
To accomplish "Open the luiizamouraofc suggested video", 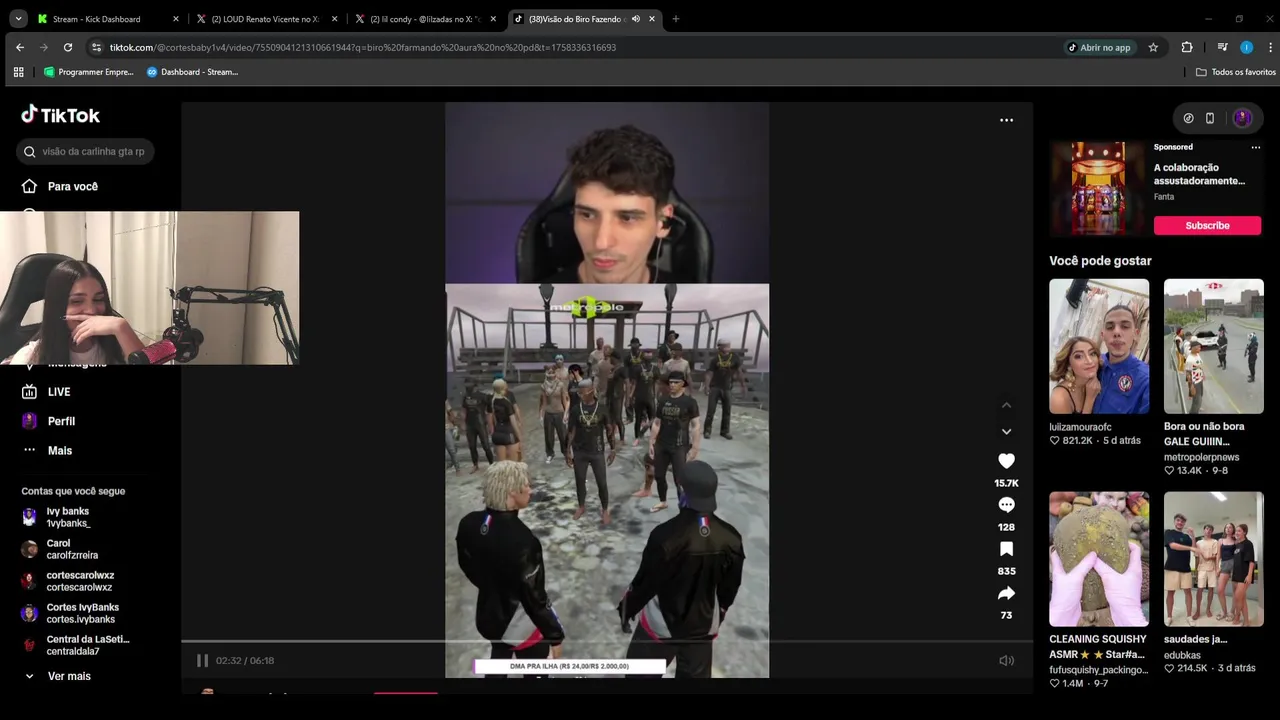I will click(x=1099, y=346).
